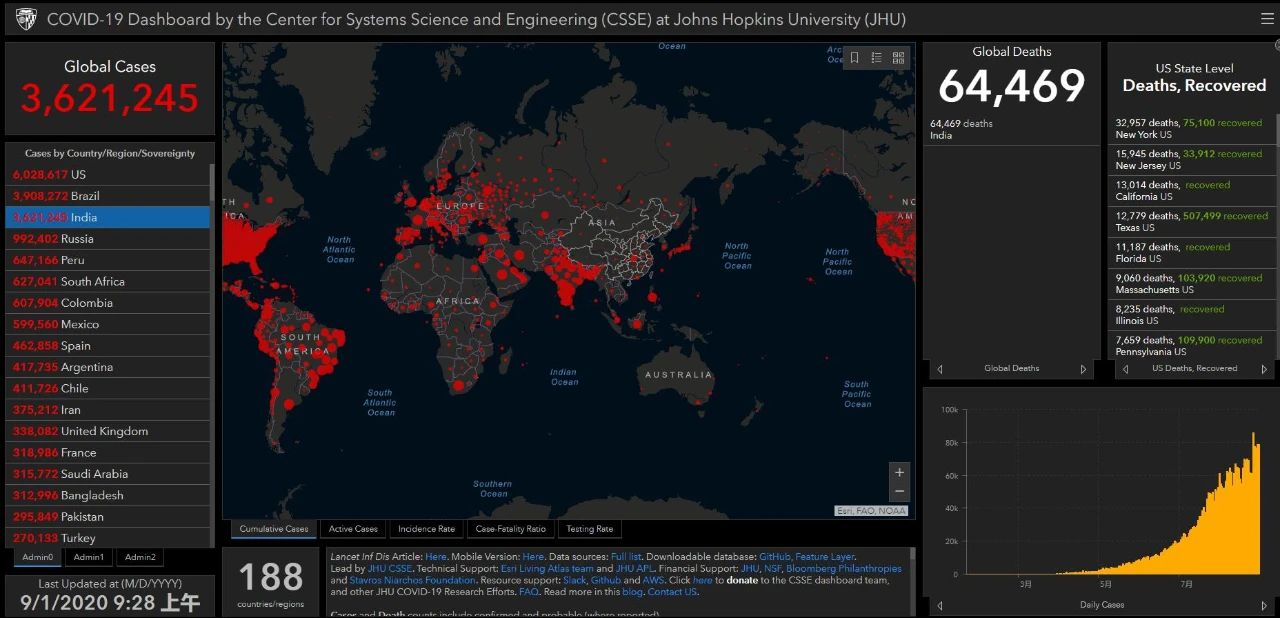Select the South Africa row

[108, 282]
